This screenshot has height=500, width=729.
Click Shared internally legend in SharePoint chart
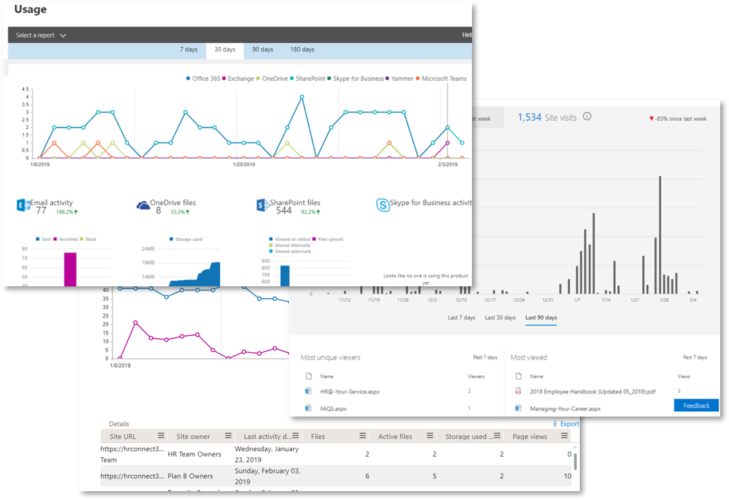pos(289,245)
